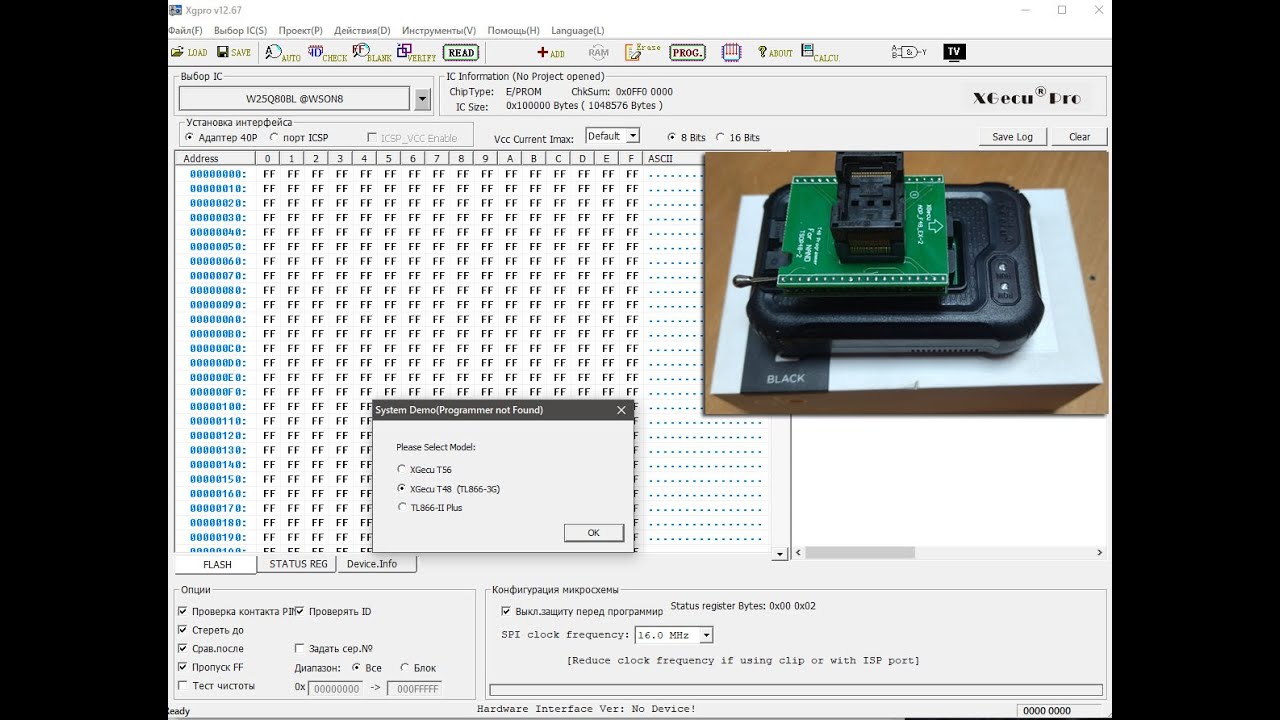
Task: Choose TL866-II Plus model option
Action: tap(402, 507)
